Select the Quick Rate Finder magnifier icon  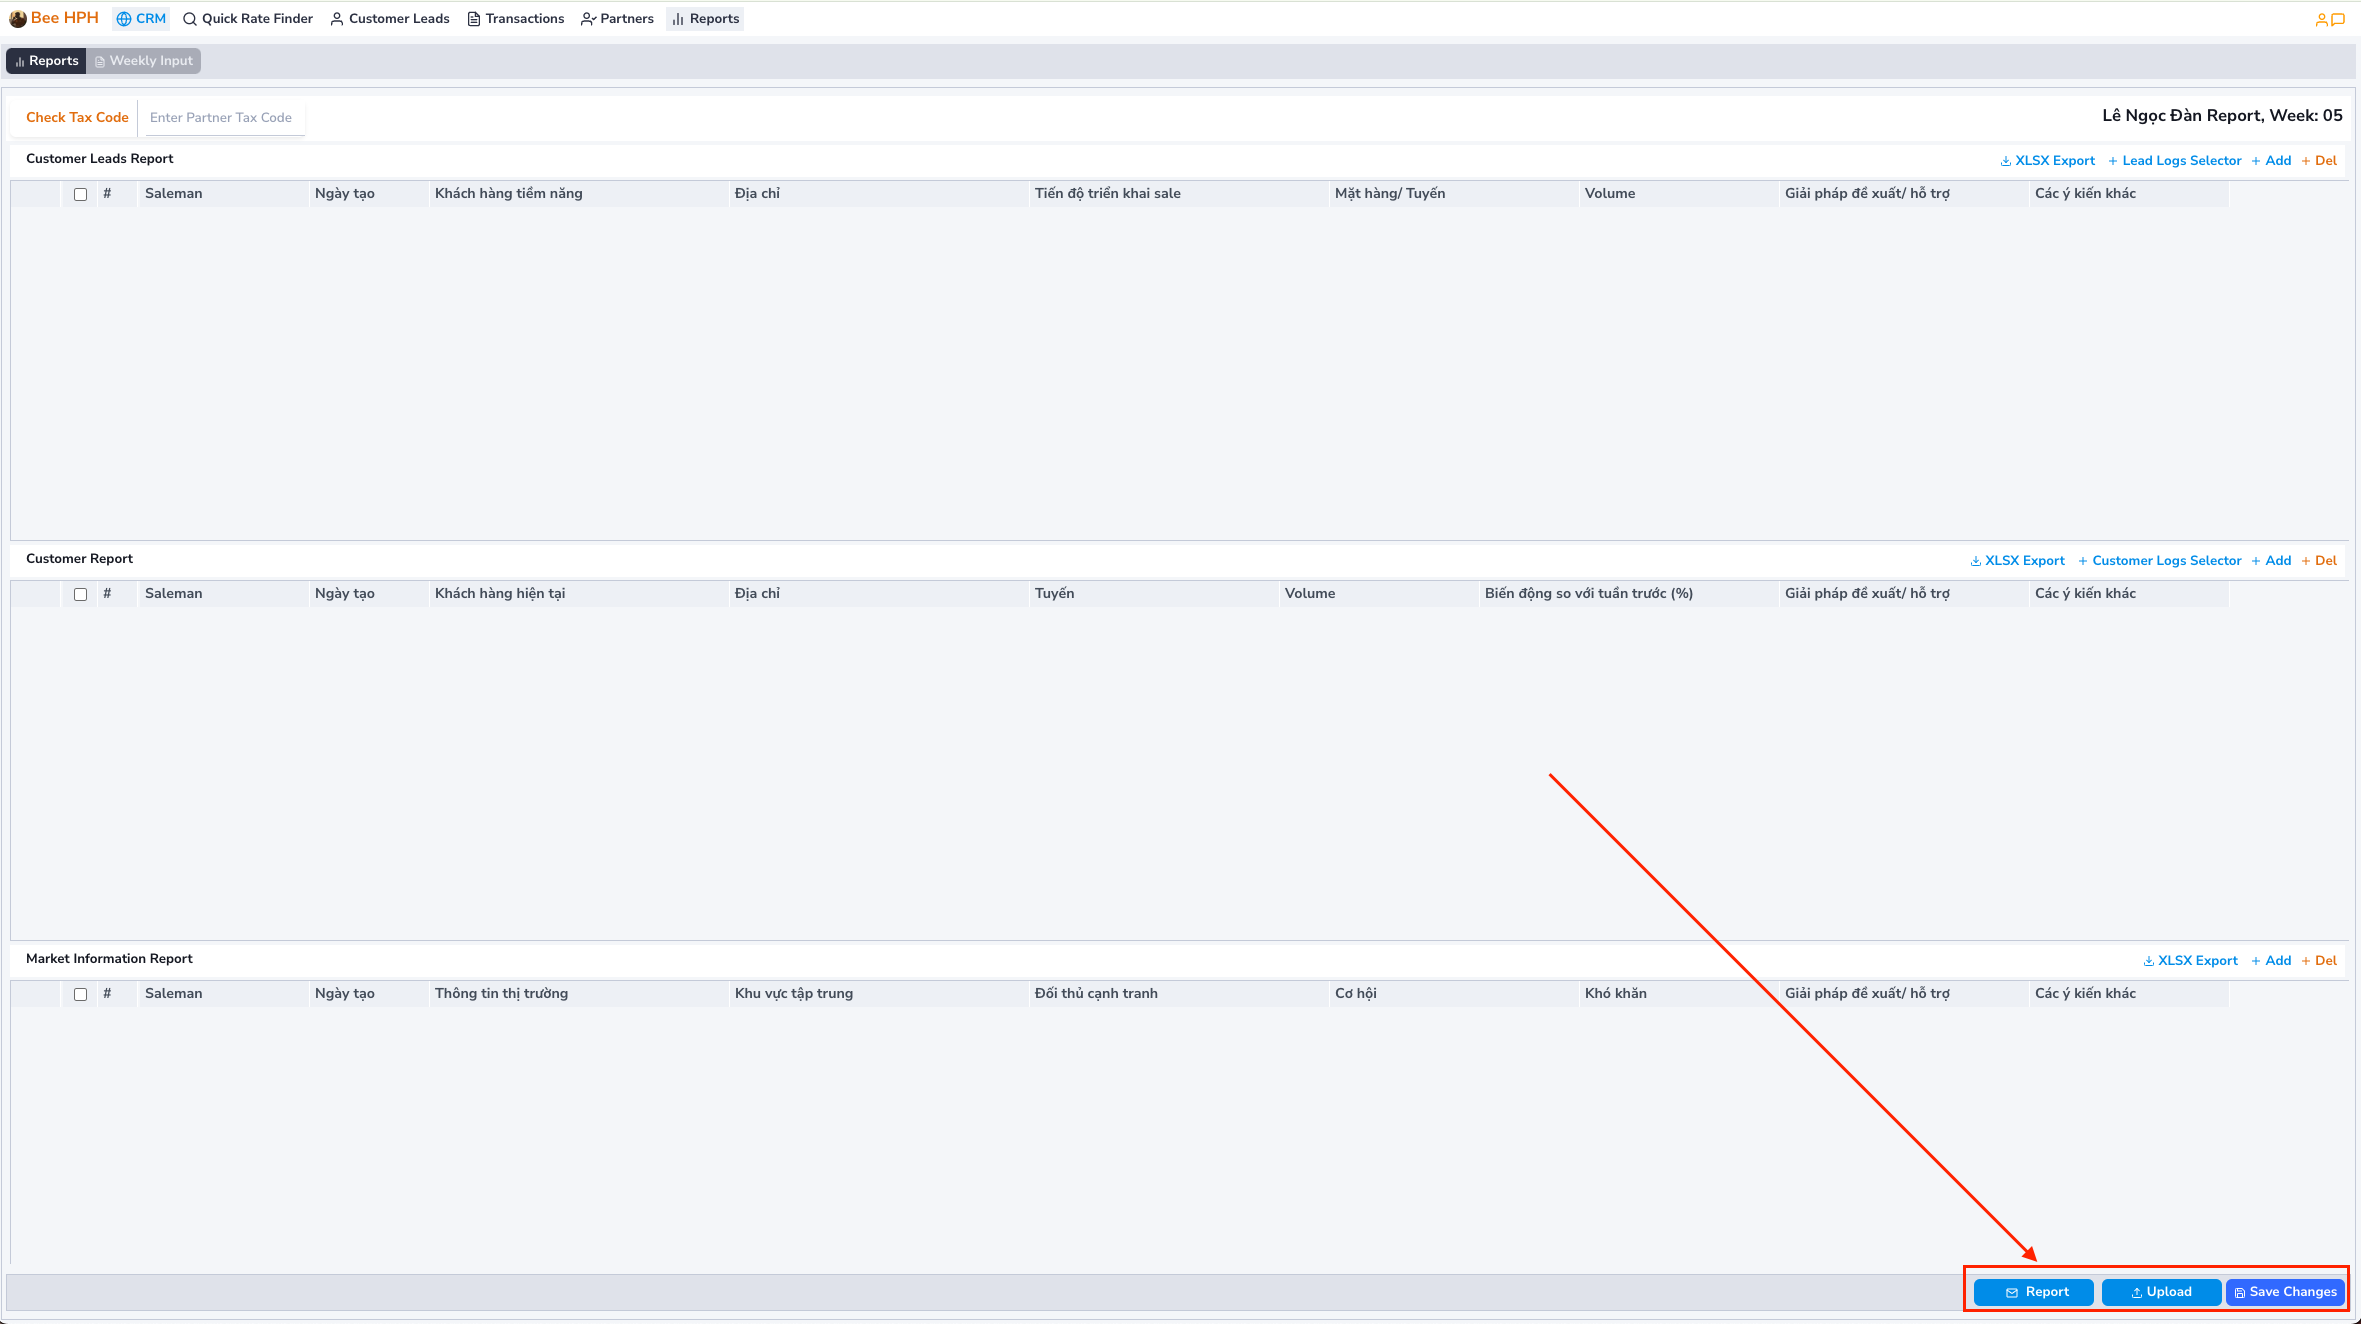pos(190,18)
